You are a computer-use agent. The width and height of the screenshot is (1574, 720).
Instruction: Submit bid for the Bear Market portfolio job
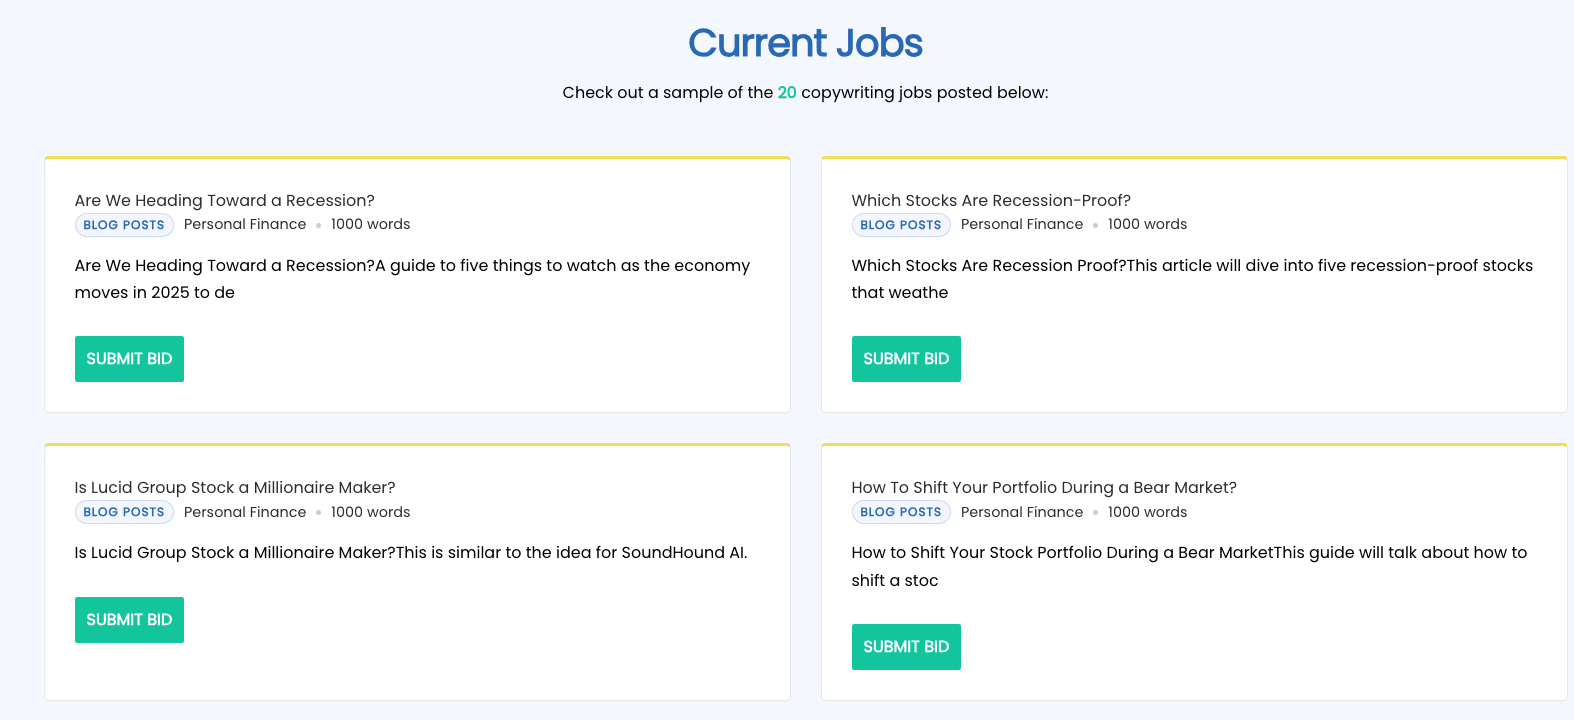point(905,647)
